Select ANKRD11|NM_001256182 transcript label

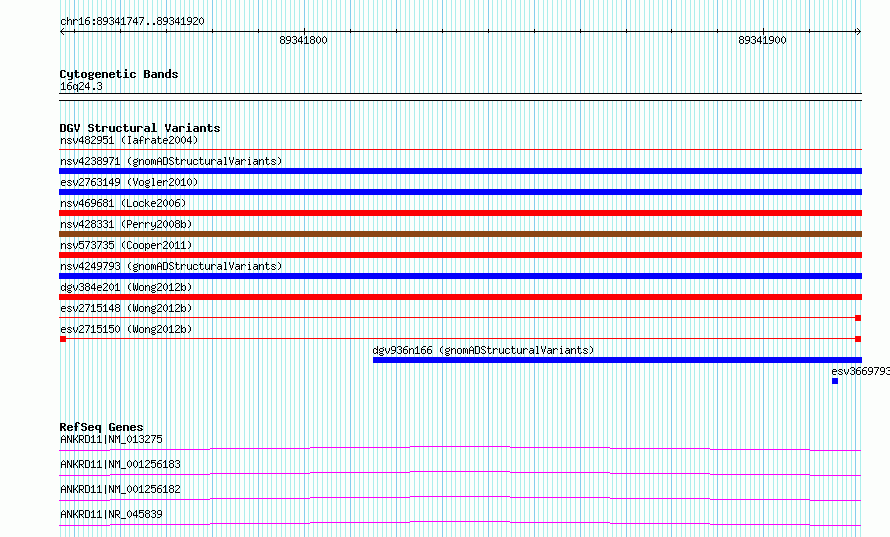[120, 489]
